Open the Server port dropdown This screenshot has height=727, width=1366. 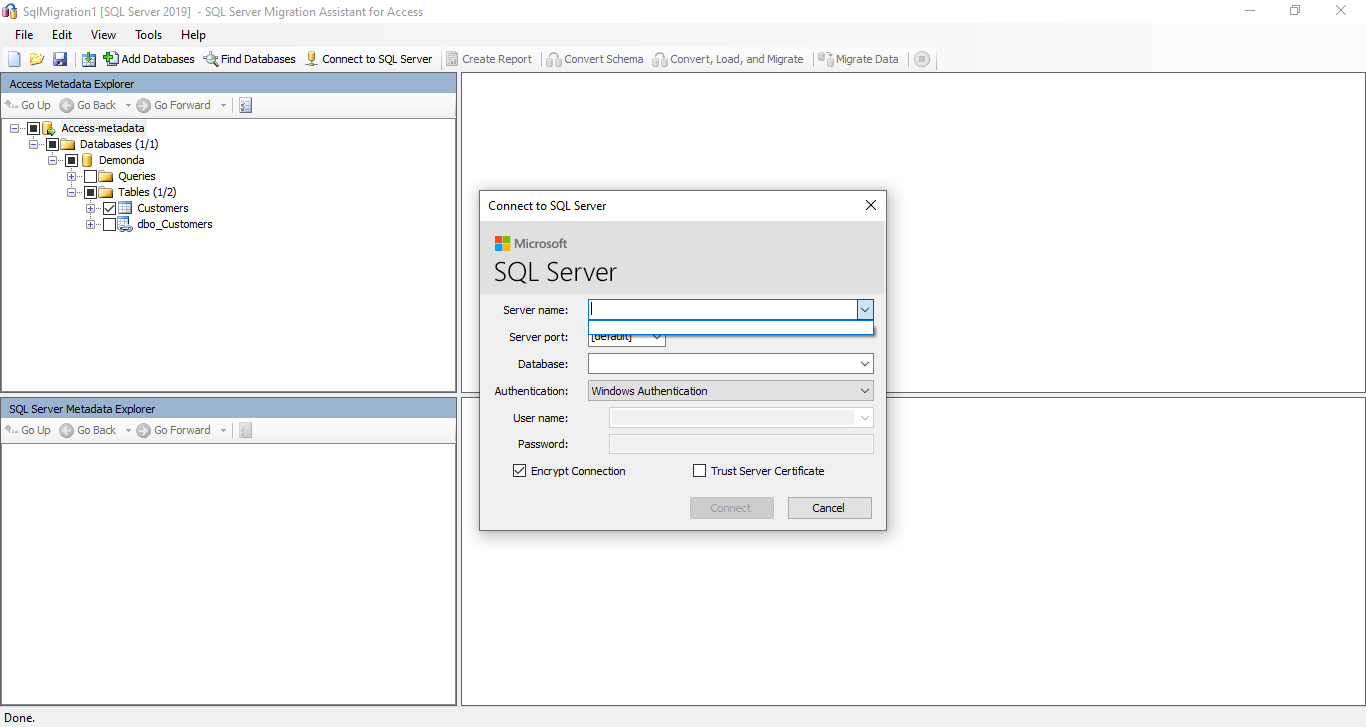click(x=657, y=338)
